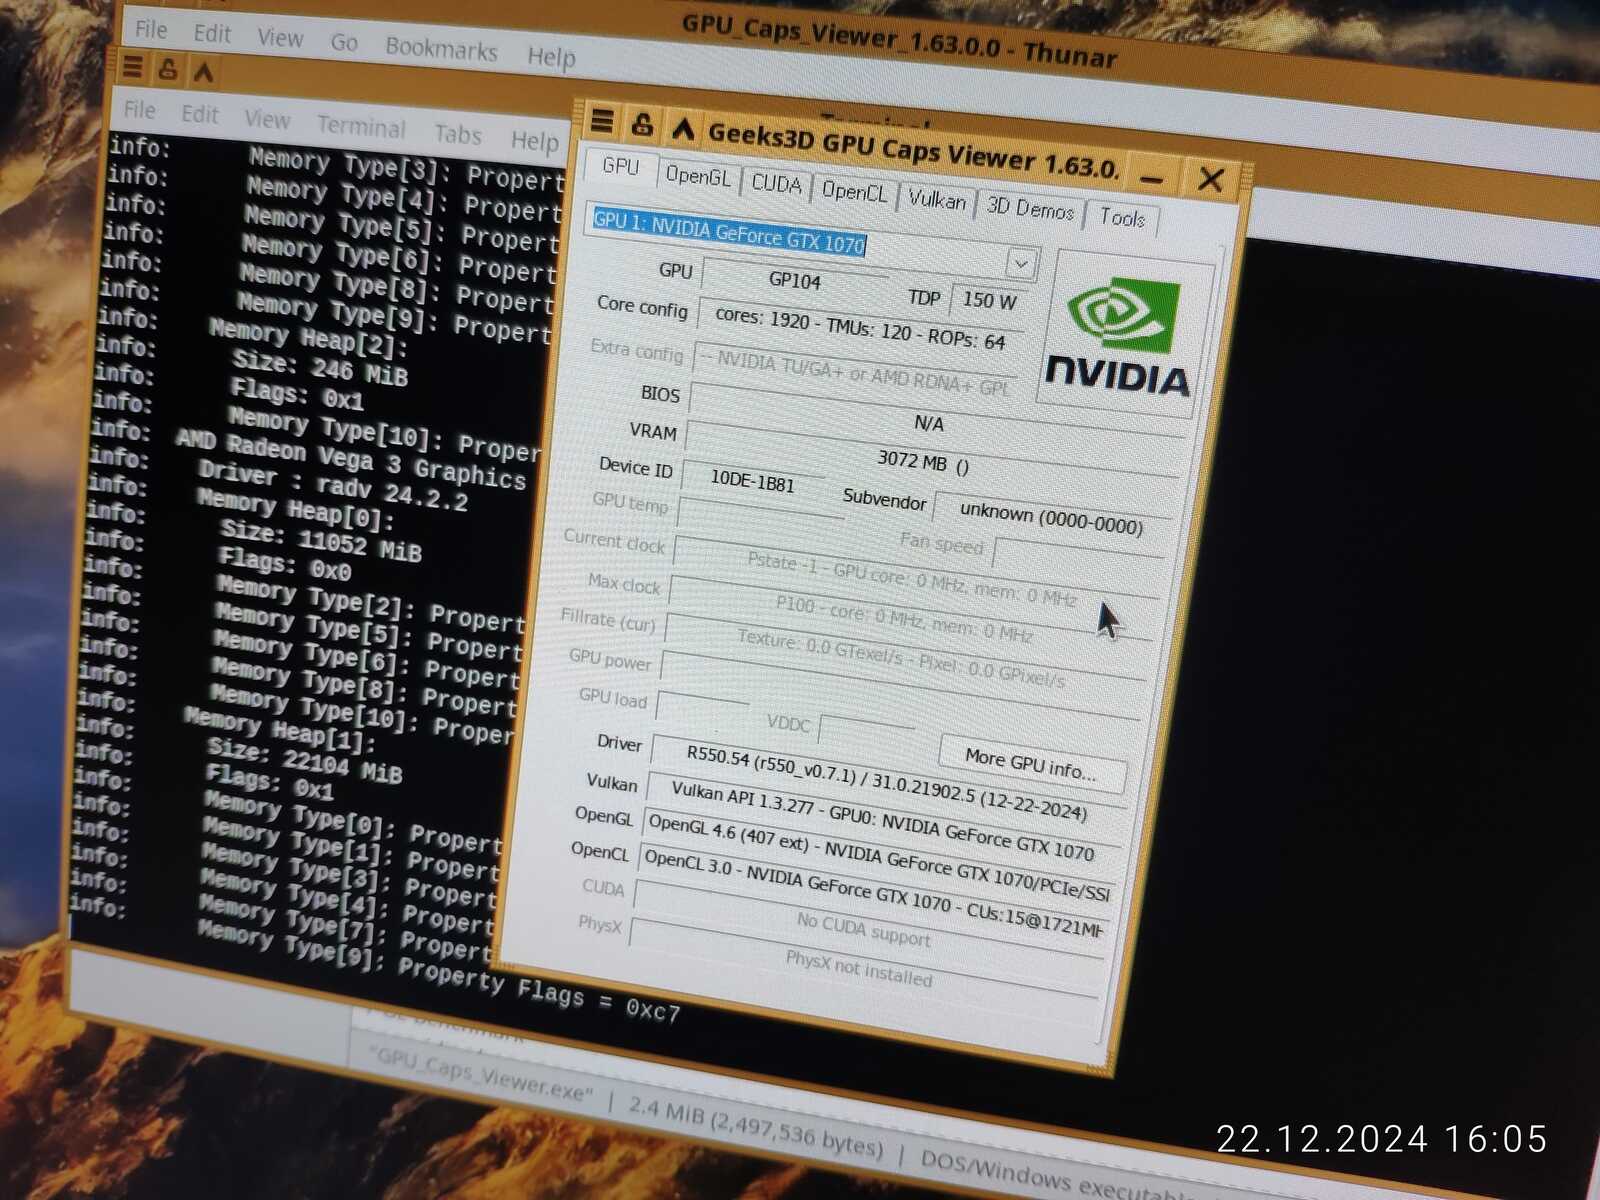Click the "GPU_Caps_Viewer.exe" name in Thunar status bar

tap(480, 1076)
